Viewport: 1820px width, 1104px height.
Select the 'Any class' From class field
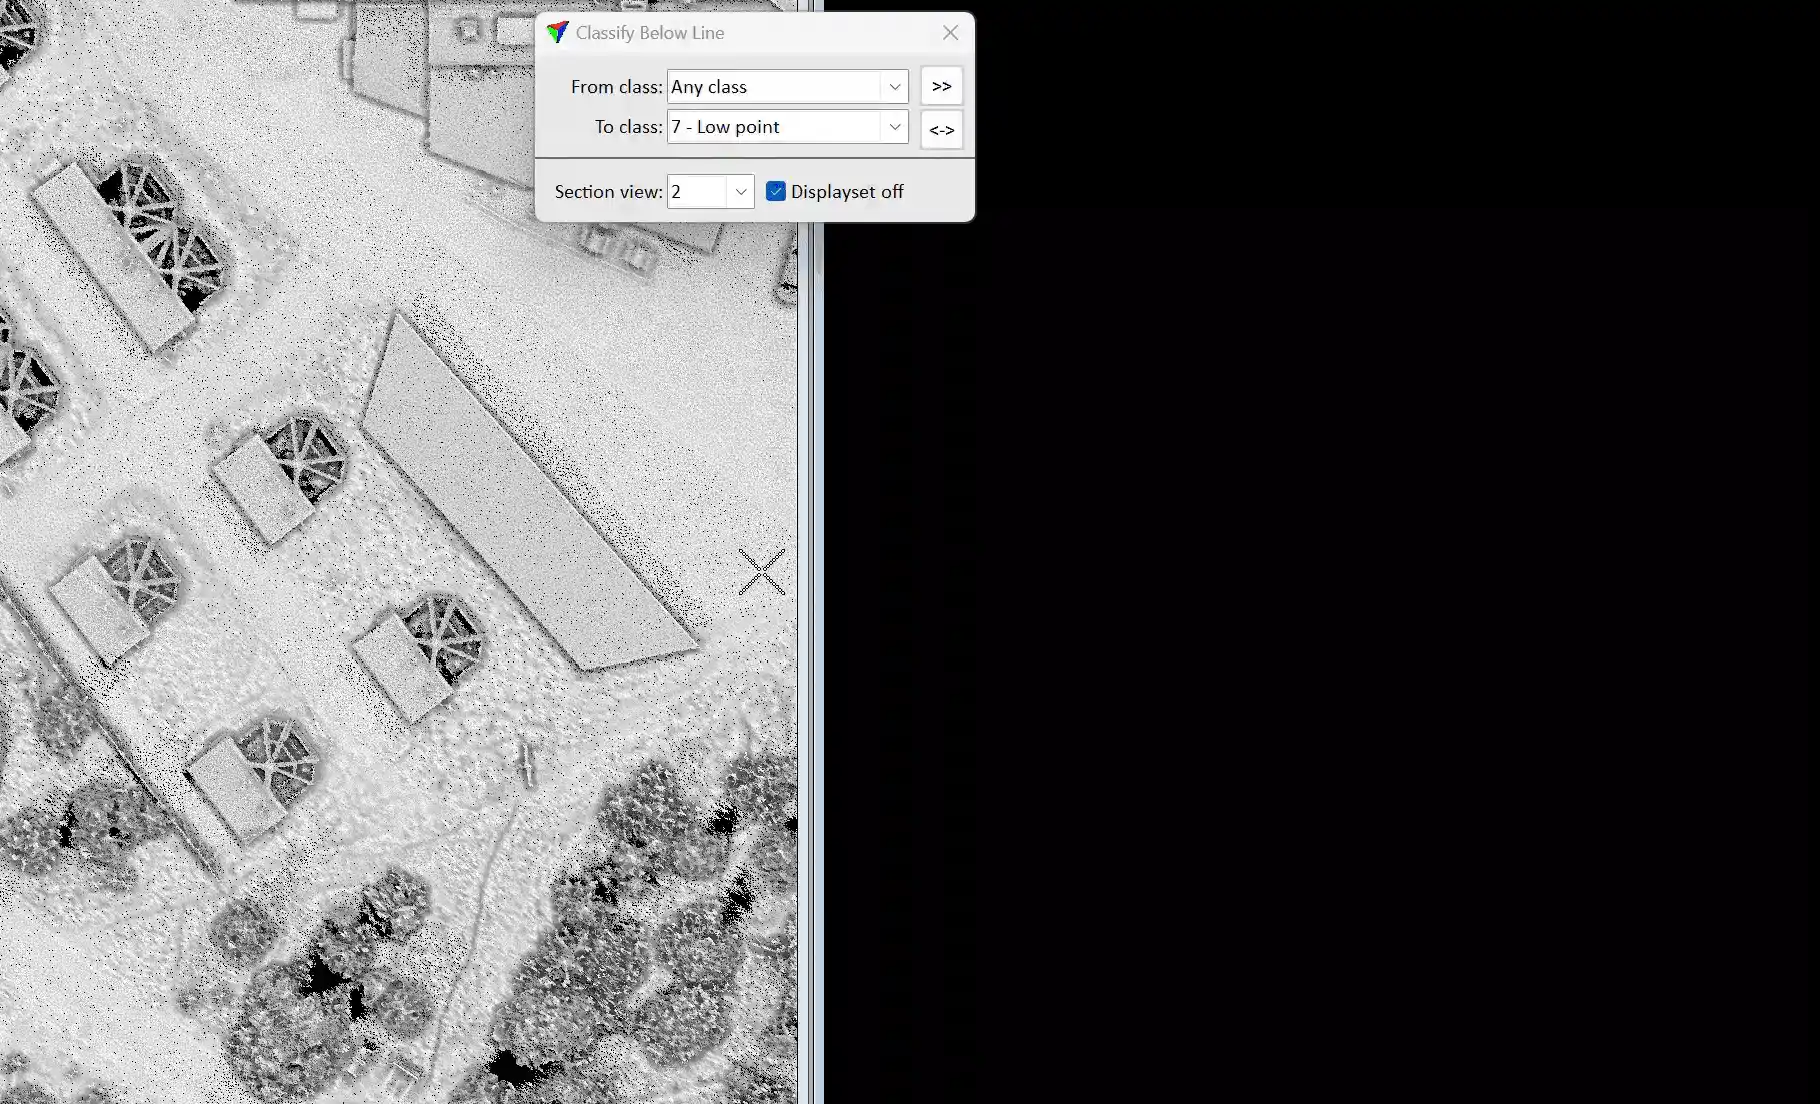772,87
